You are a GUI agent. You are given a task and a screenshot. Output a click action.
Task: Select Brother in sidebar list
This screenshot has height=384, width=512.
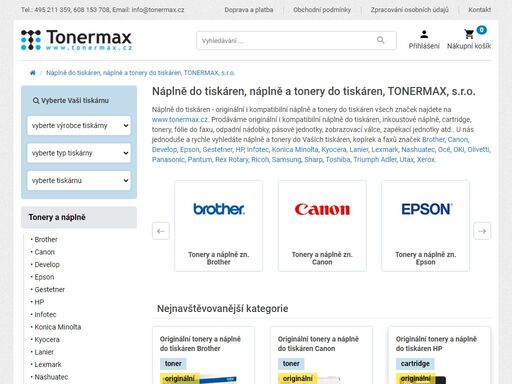tap(46, 239)
